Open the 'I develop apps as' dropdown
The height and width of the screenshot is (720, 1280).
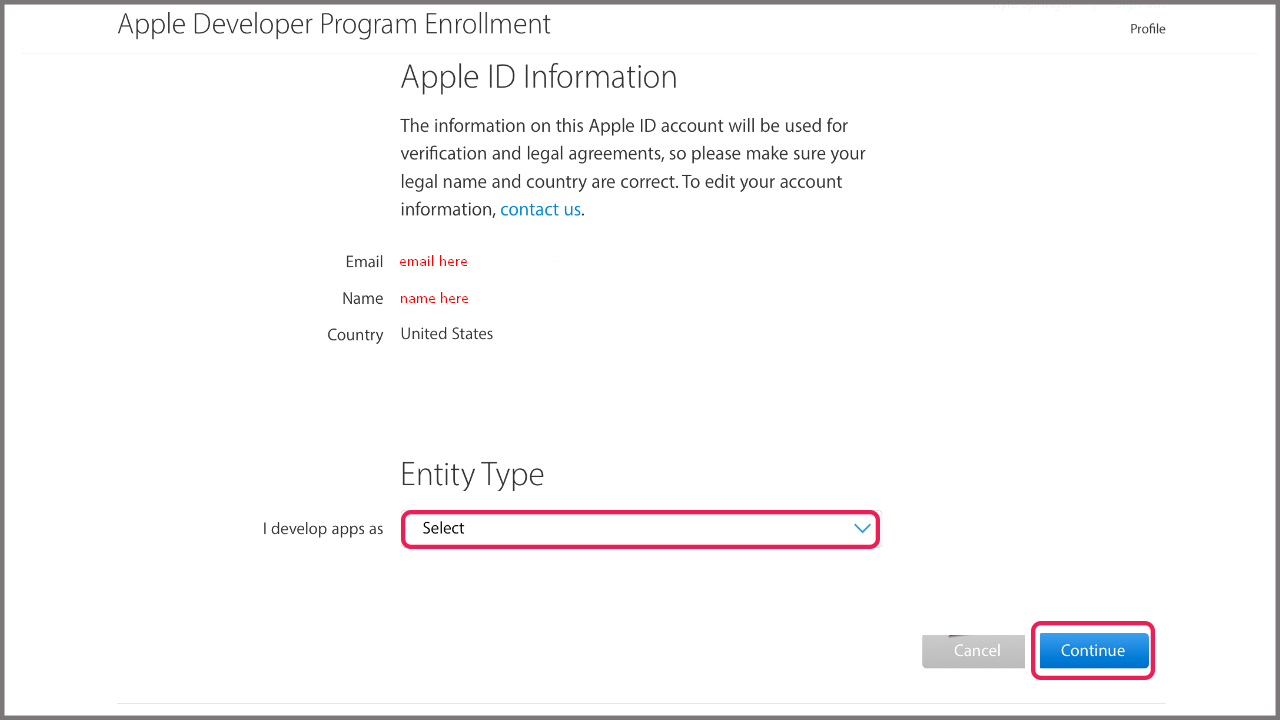[640, 529]
